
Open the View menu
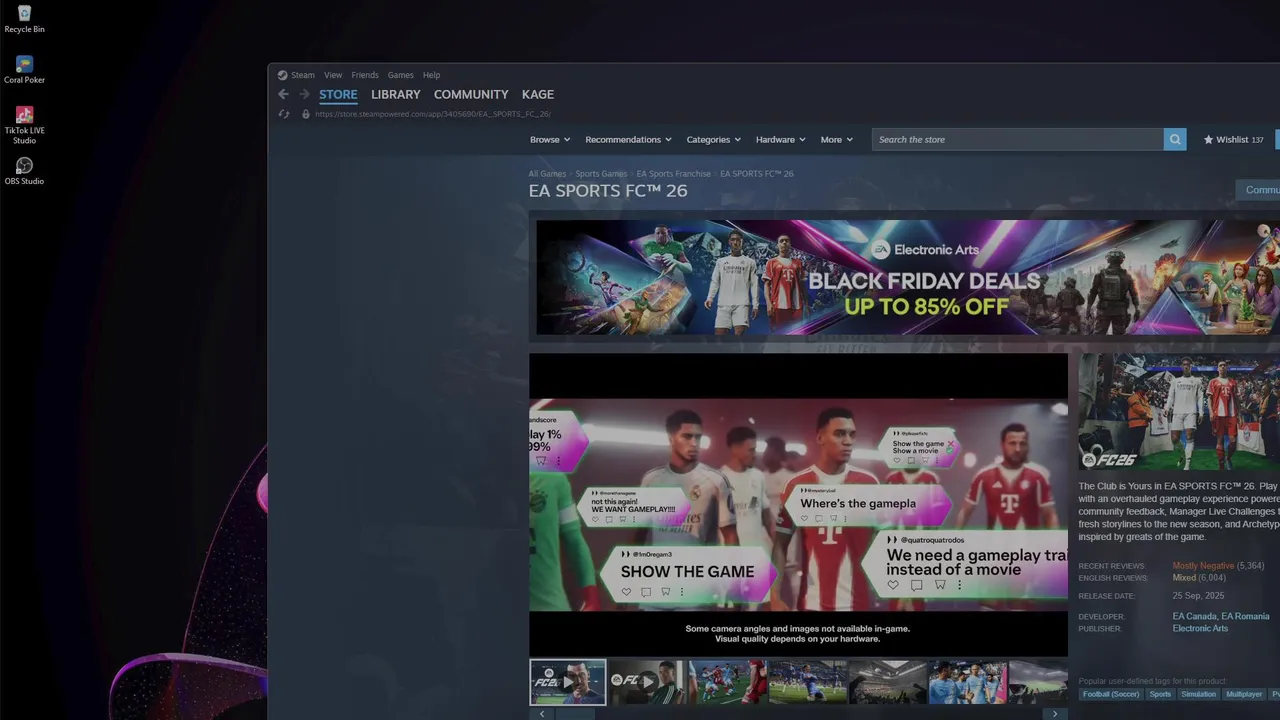pyautogui.click(x=333, y=75)
